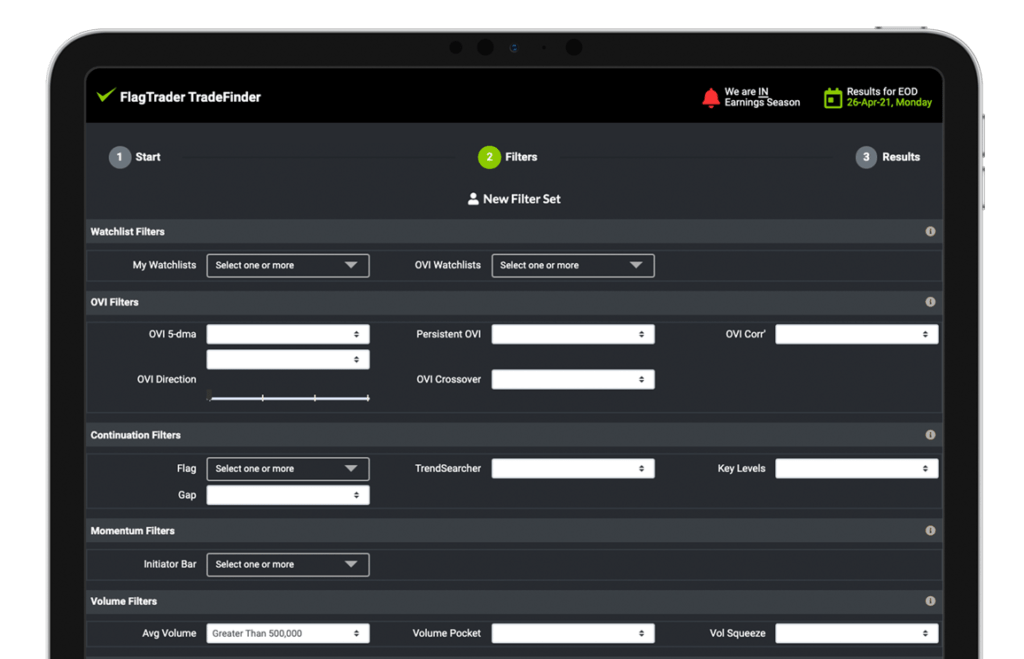
Task: Open Watchlist Filters info icon
Action: pyautogui.click(x=930, y=232)
